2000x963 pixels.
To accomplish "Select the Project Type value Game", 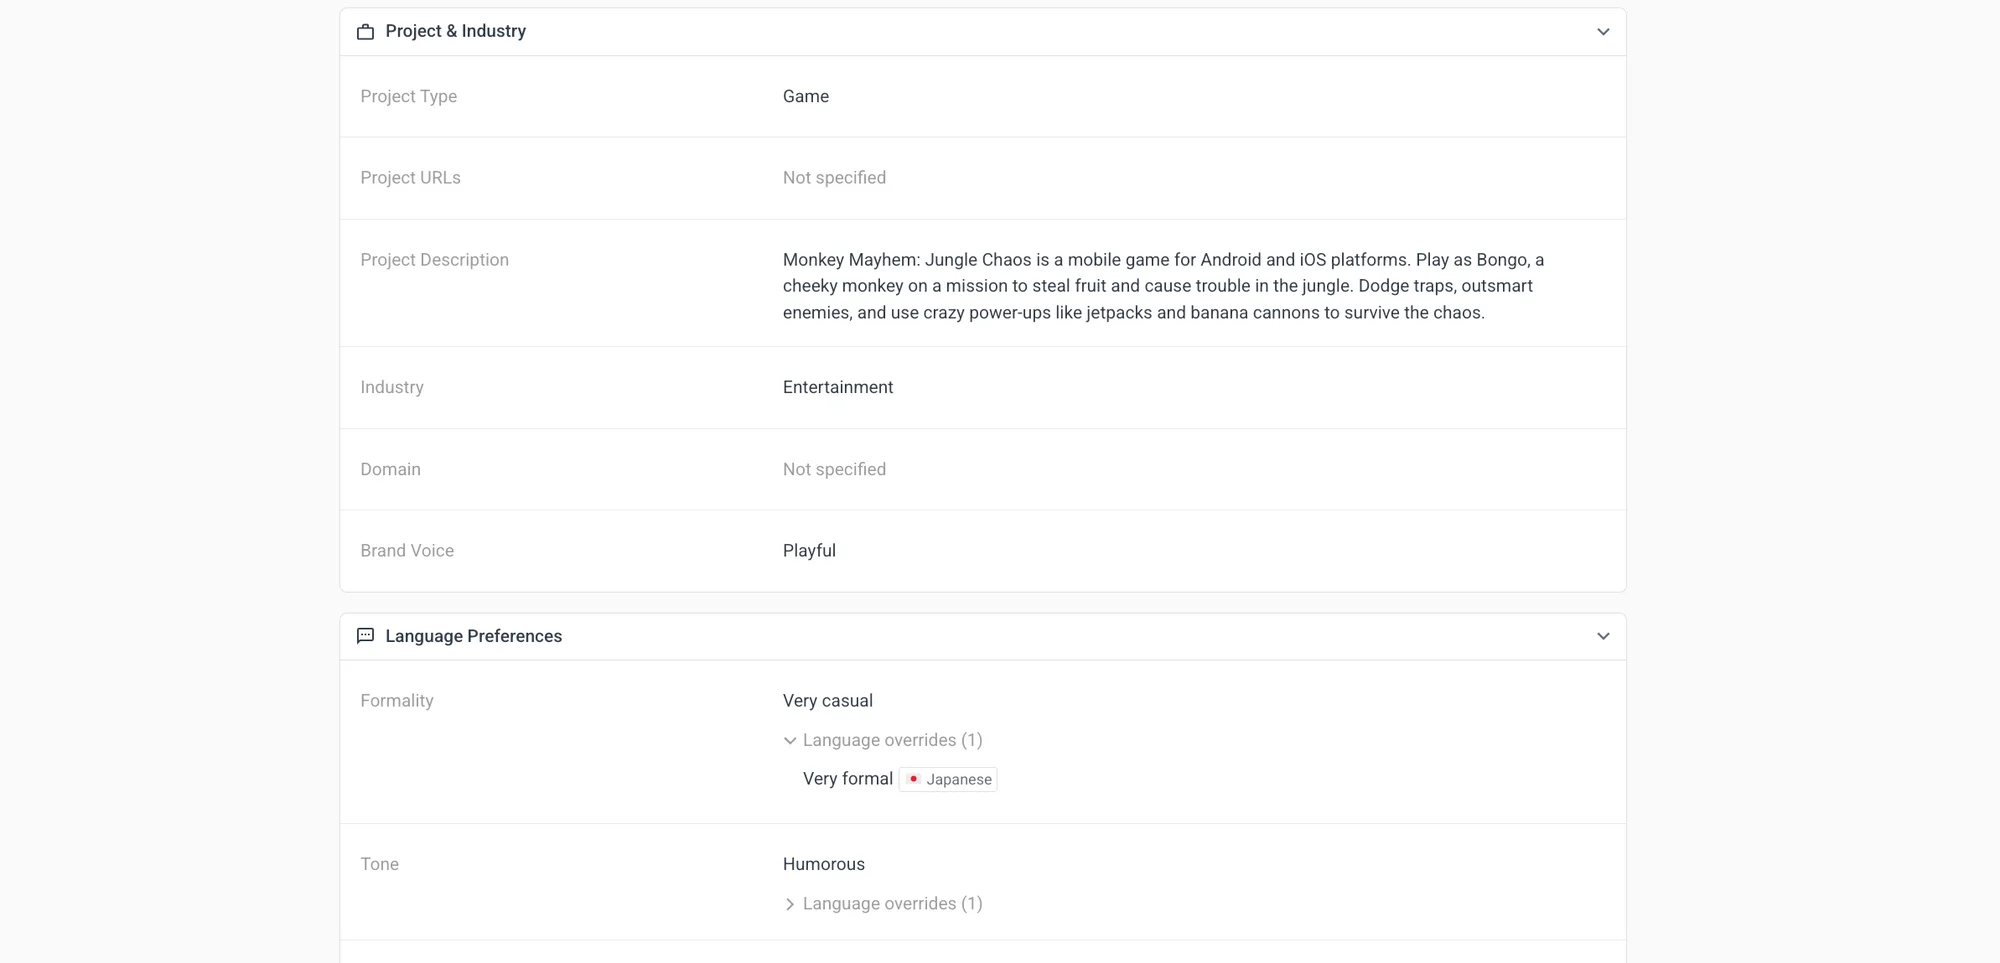I will pyautogui.click(x=805, y=96).
